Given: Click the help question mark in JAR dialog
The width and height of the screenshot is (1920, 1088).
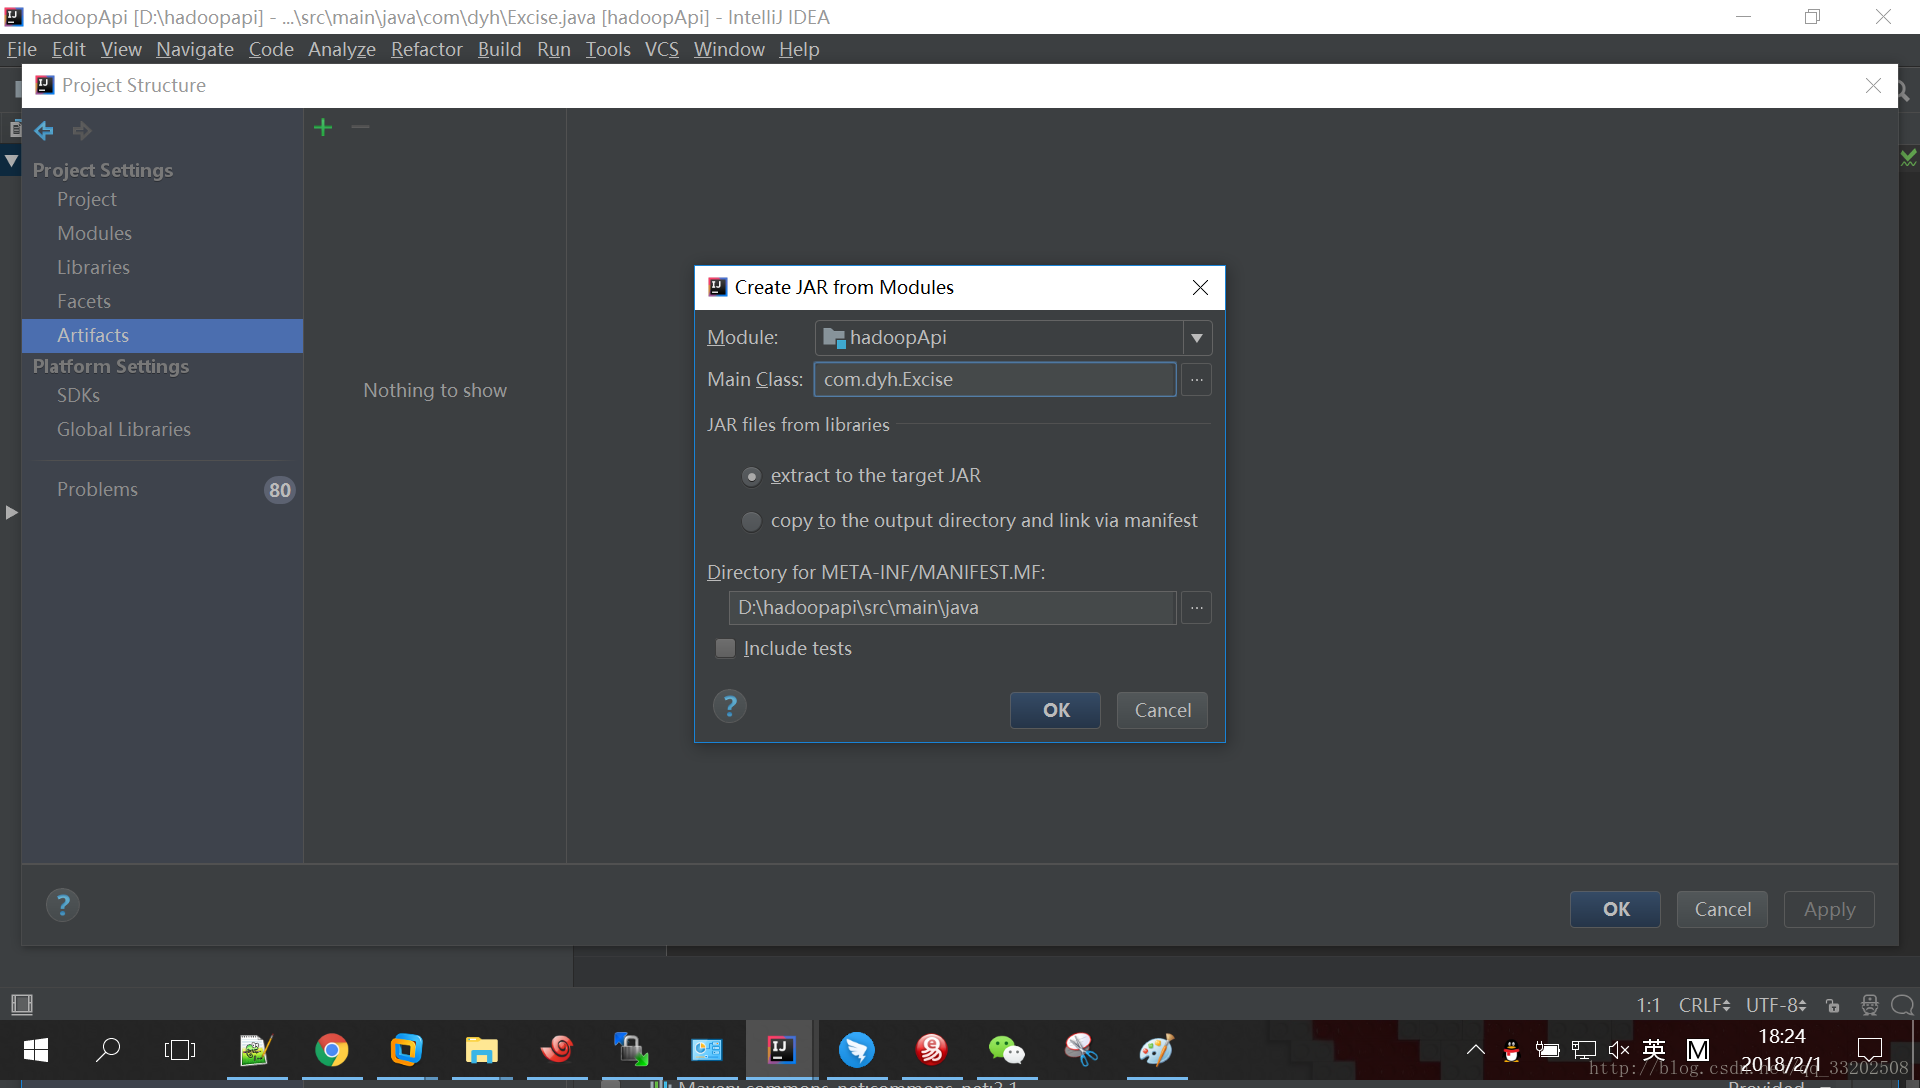Looking at the screenshot, I should click(x=729, y=707).
